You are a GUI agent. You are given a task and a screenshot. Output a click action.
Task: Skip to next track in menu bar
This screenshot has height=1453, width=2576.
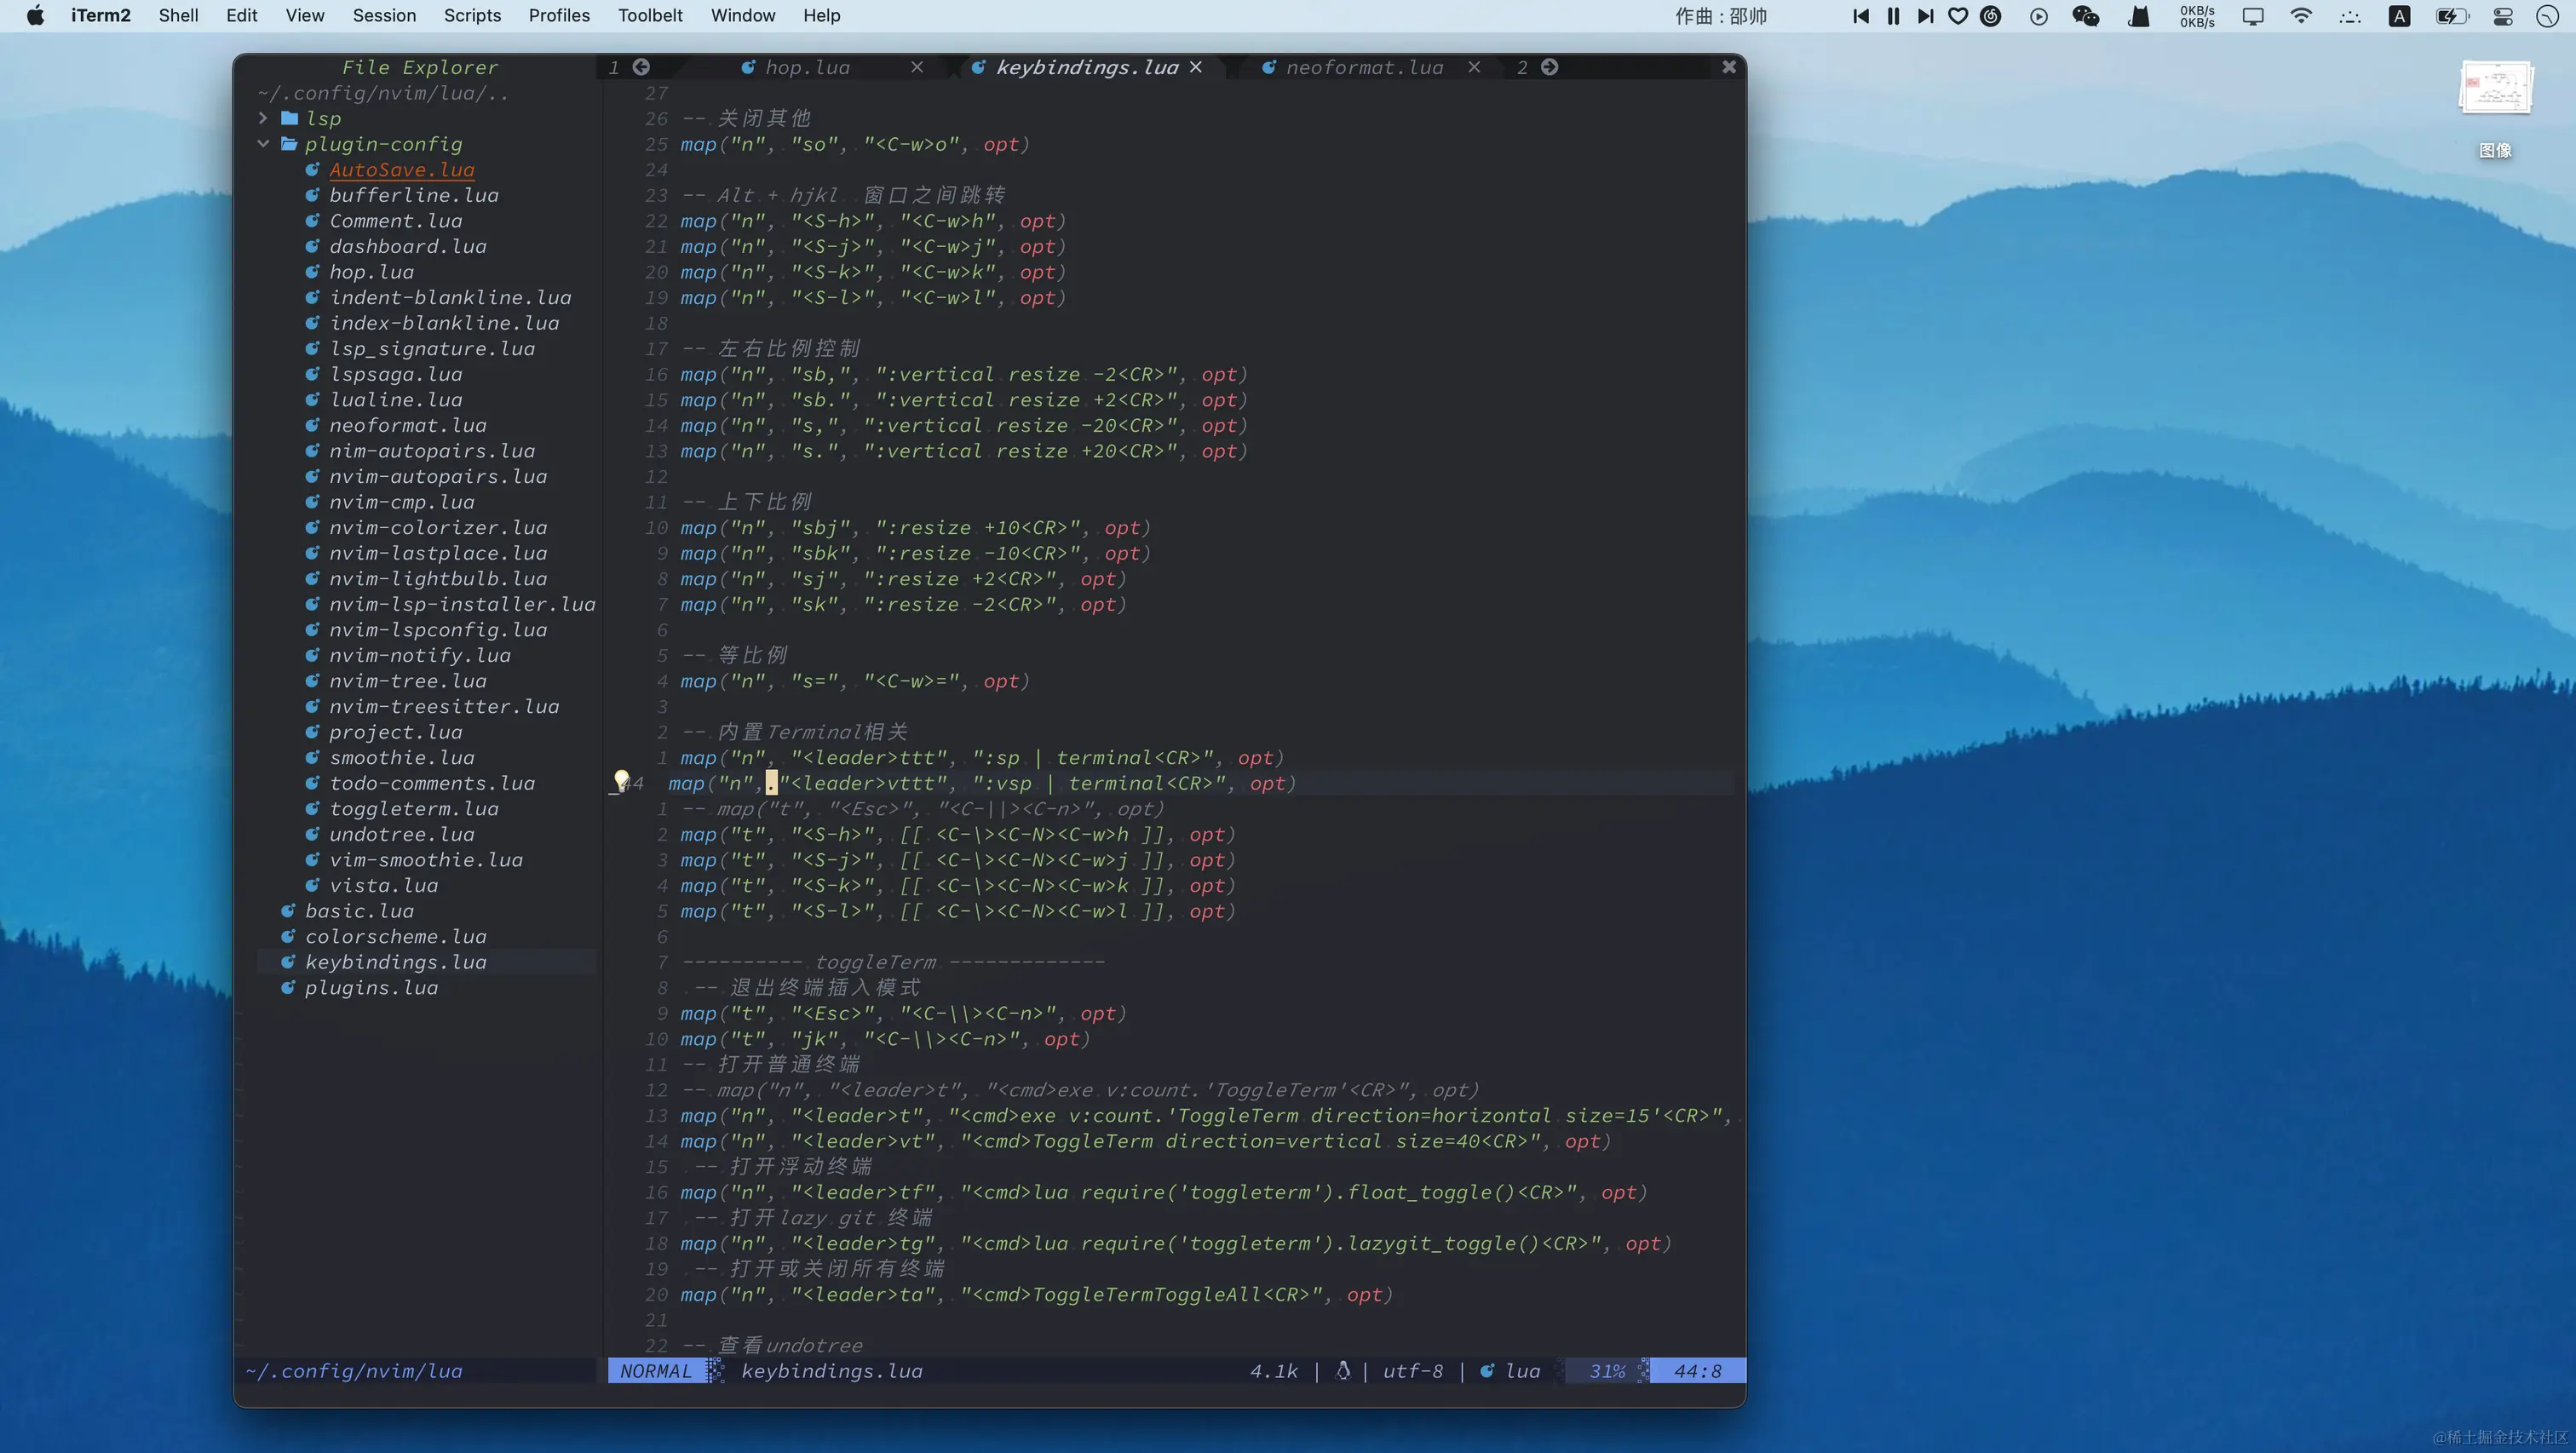click(x=1925, y=16)
